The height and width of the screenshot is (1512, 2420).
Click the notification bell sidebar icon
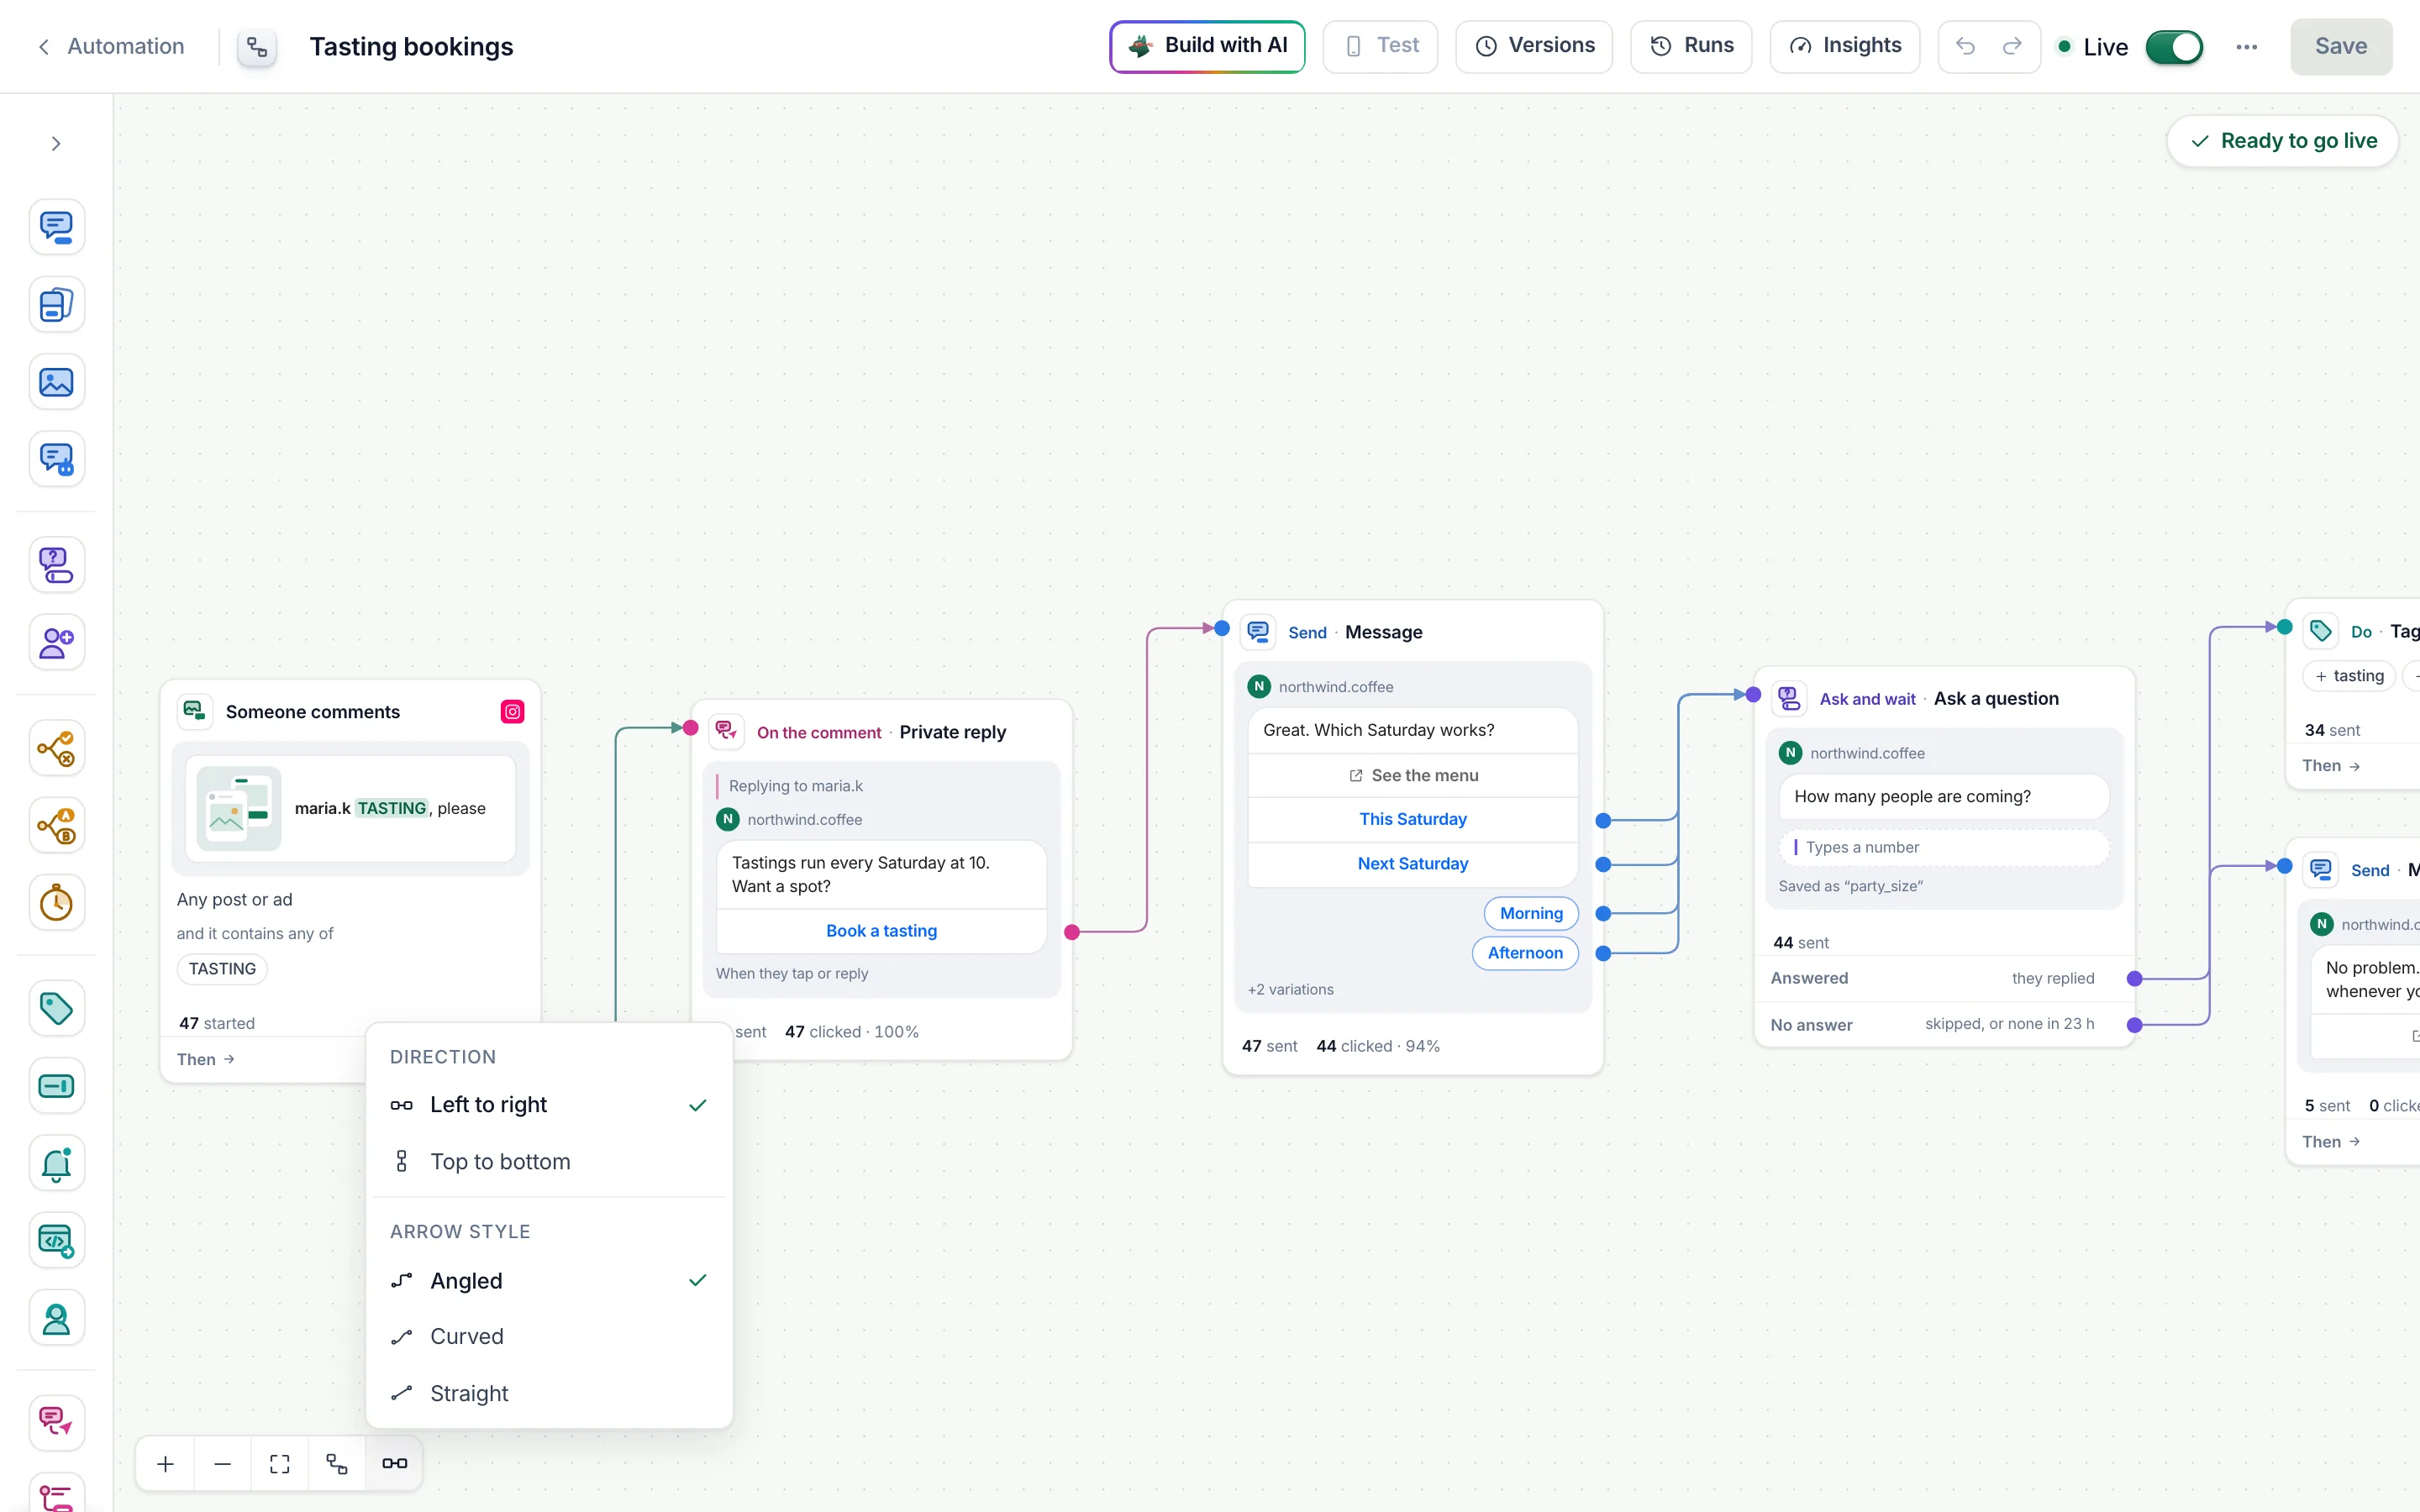[x=56, y=1163]
